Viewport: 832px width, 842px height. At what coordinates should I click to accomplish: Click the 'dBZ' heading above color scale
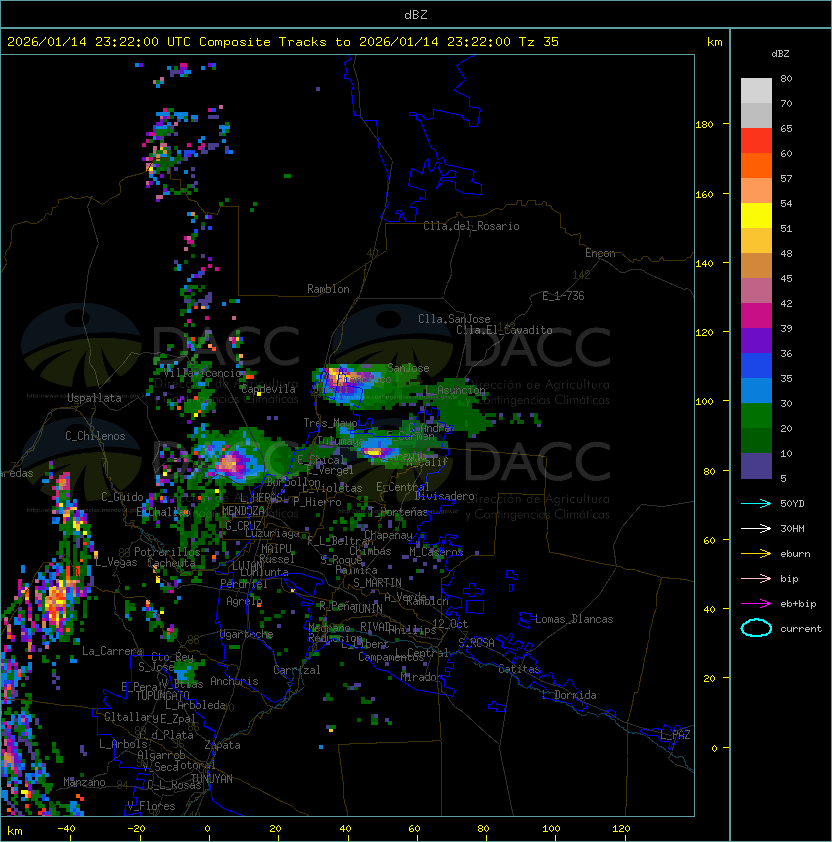(x=780, y=54)
